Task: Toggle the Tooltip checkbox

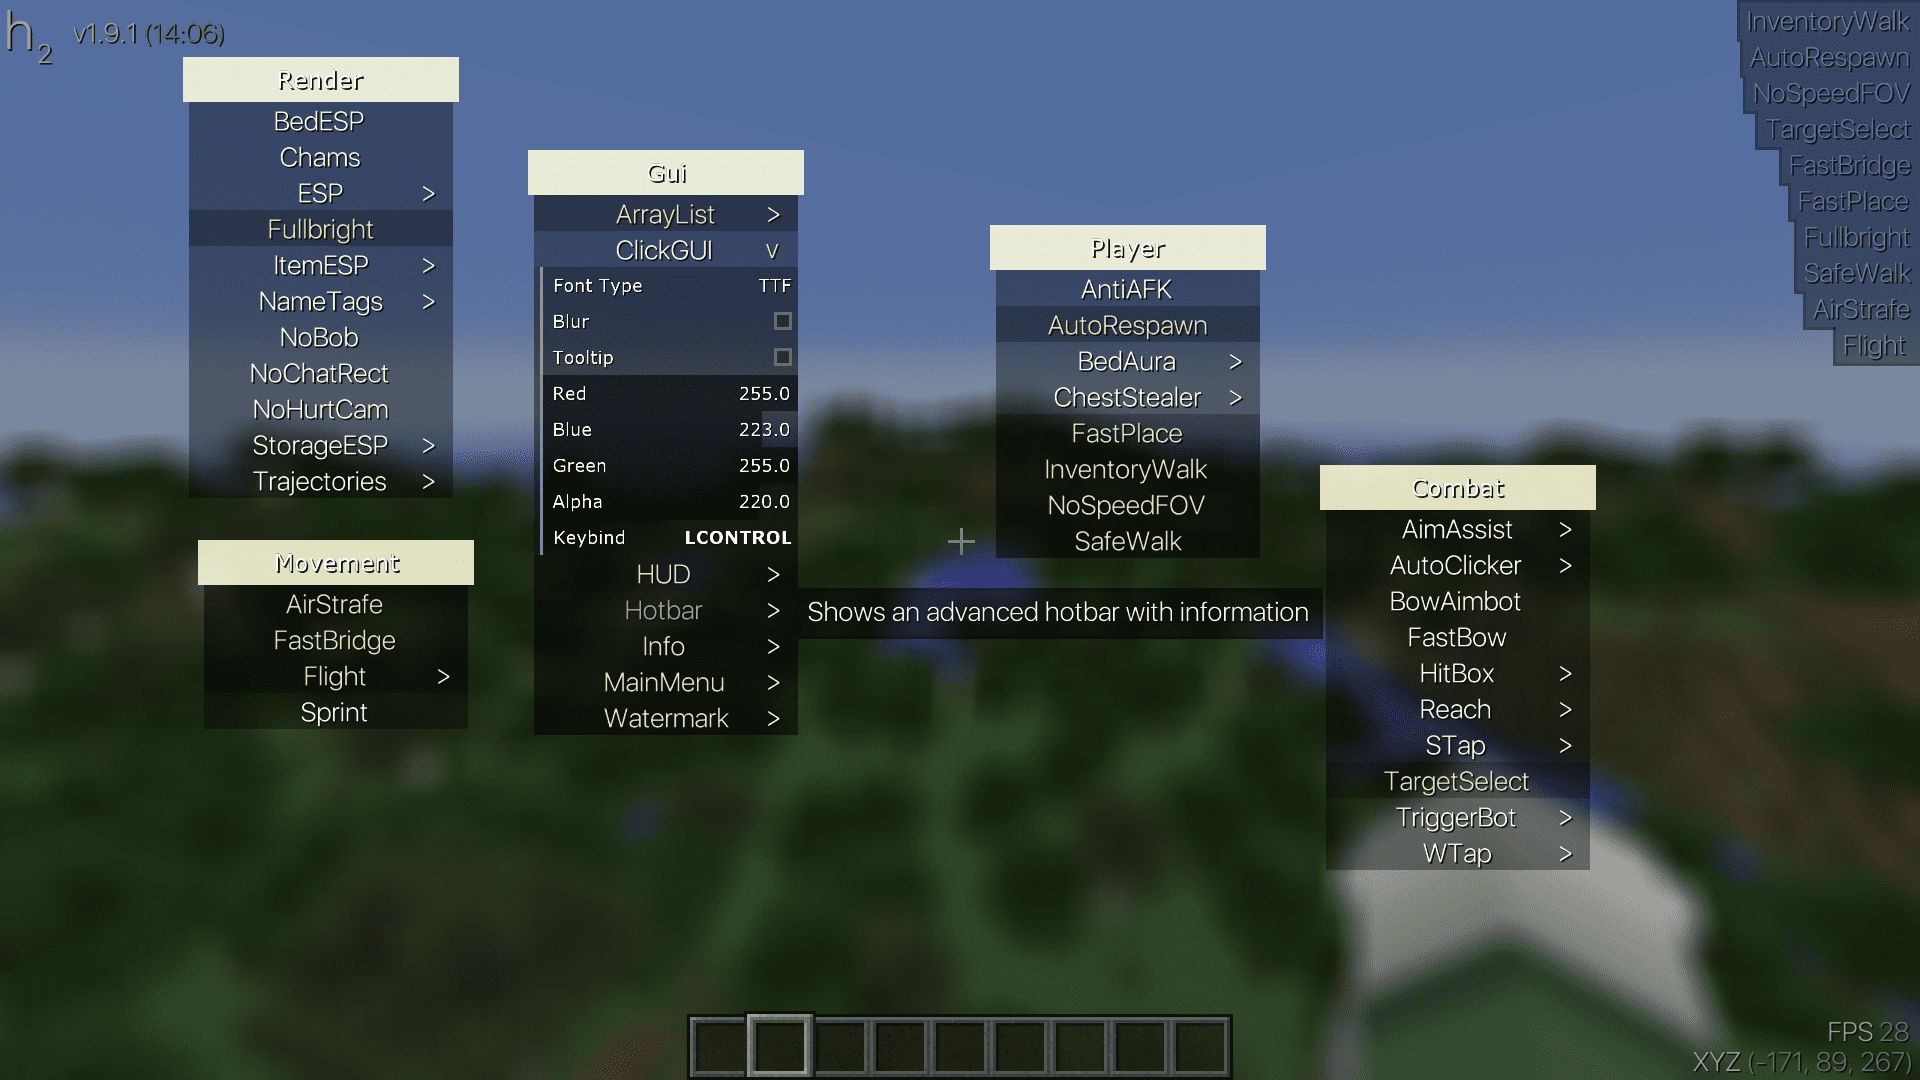Action: point(781,356)
